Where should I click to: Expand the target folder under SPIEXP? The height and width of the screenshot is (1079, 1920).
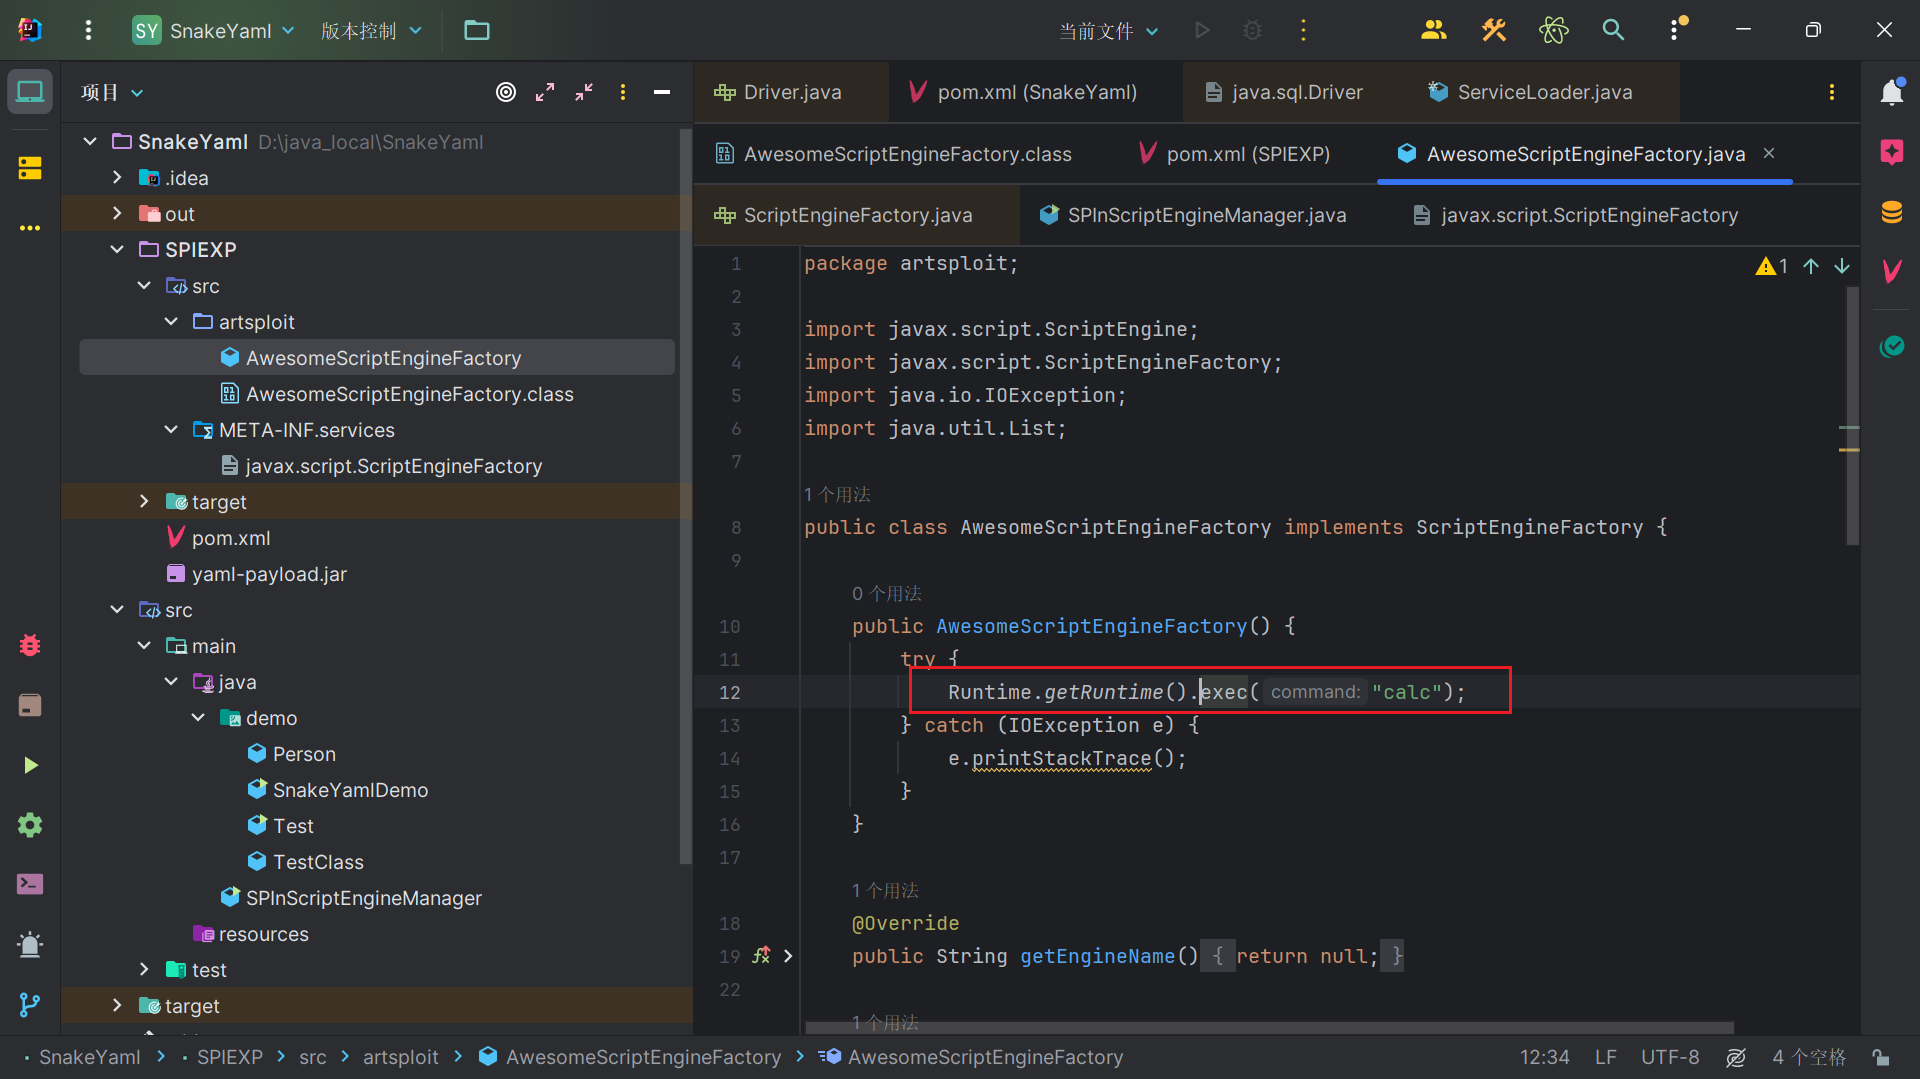tap(144, 501)
